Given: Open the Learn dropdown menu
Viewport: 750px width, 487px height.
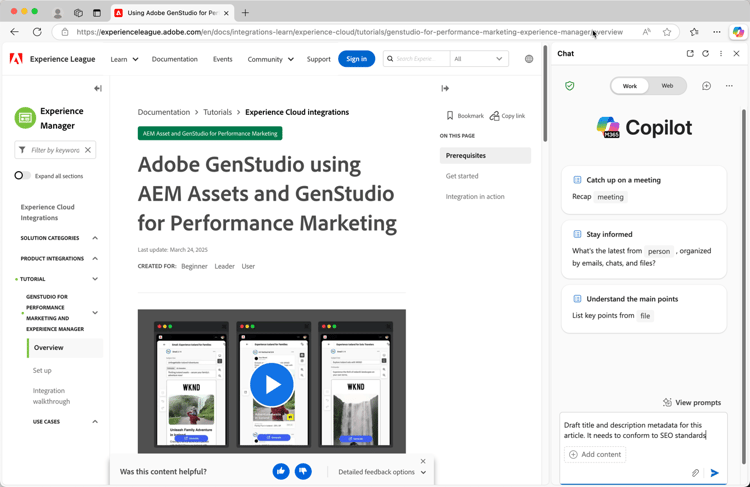Looking at the screenshot, I should click(125, 59).
